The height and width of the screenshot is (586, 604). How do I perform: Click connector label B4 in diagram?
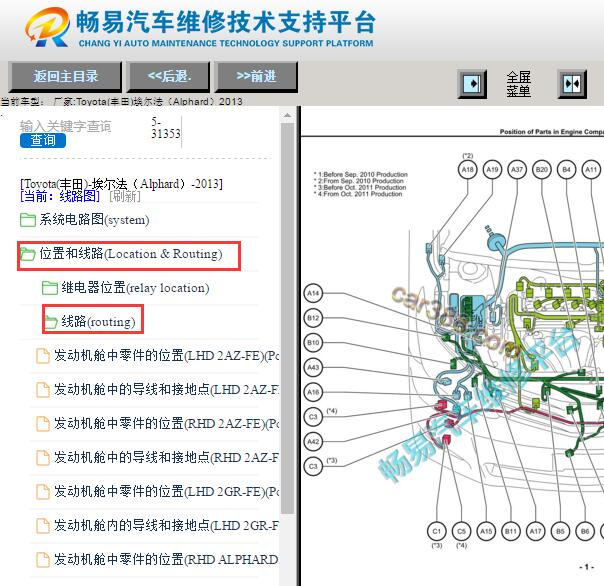tap(566, 170)
